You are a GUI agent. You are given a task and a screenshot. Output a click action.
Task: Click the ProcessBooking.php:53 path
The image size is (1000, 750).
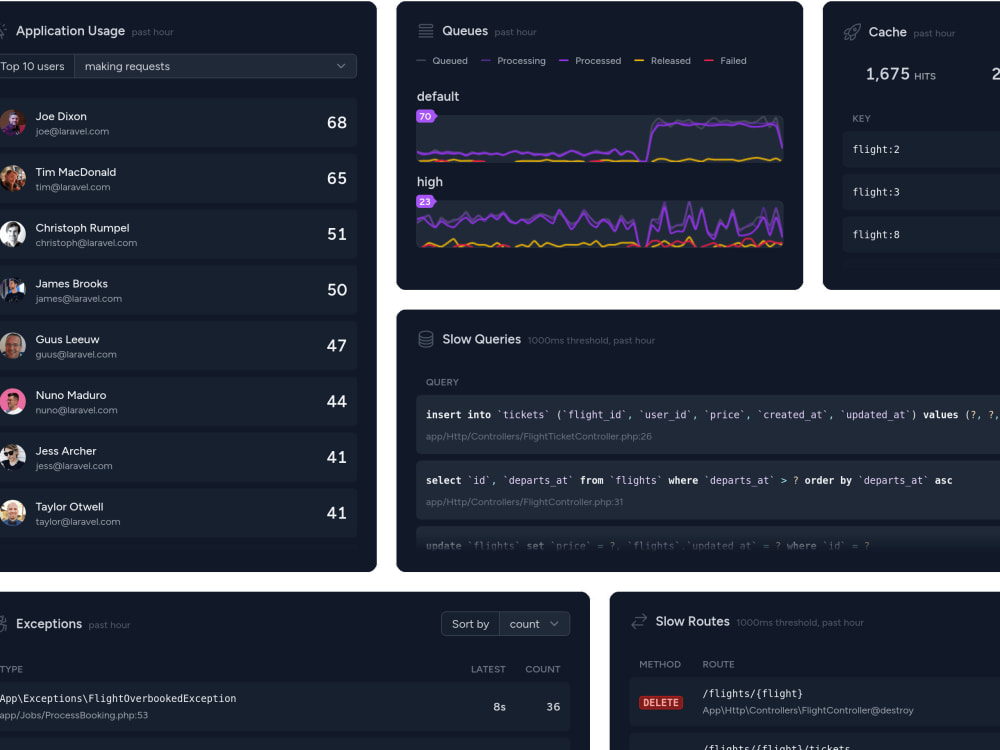74,715
